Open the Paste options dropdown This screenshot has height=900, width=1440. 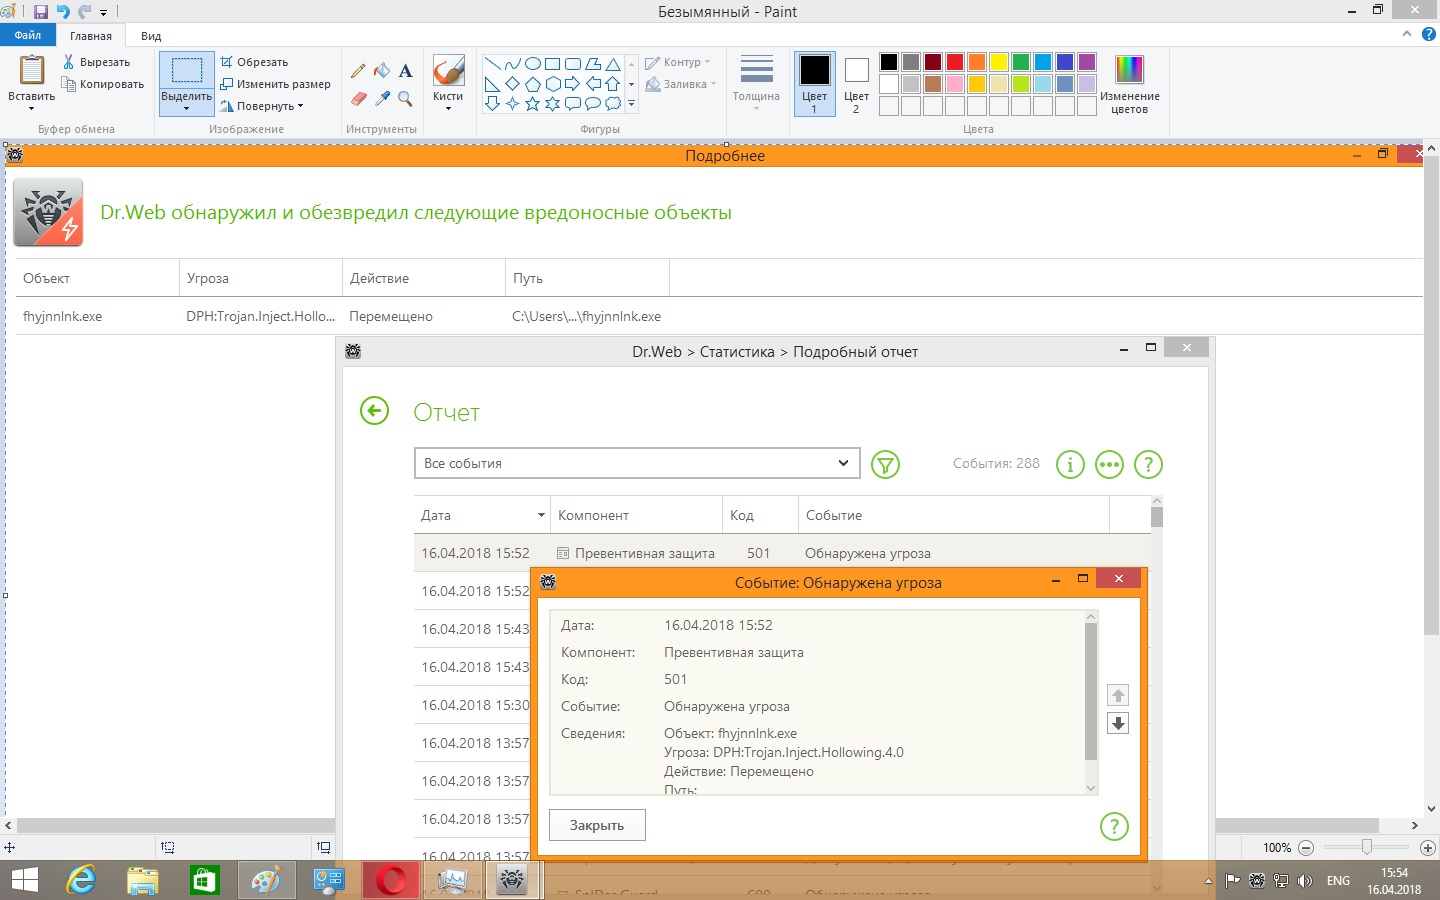click(x=31, y=108)
